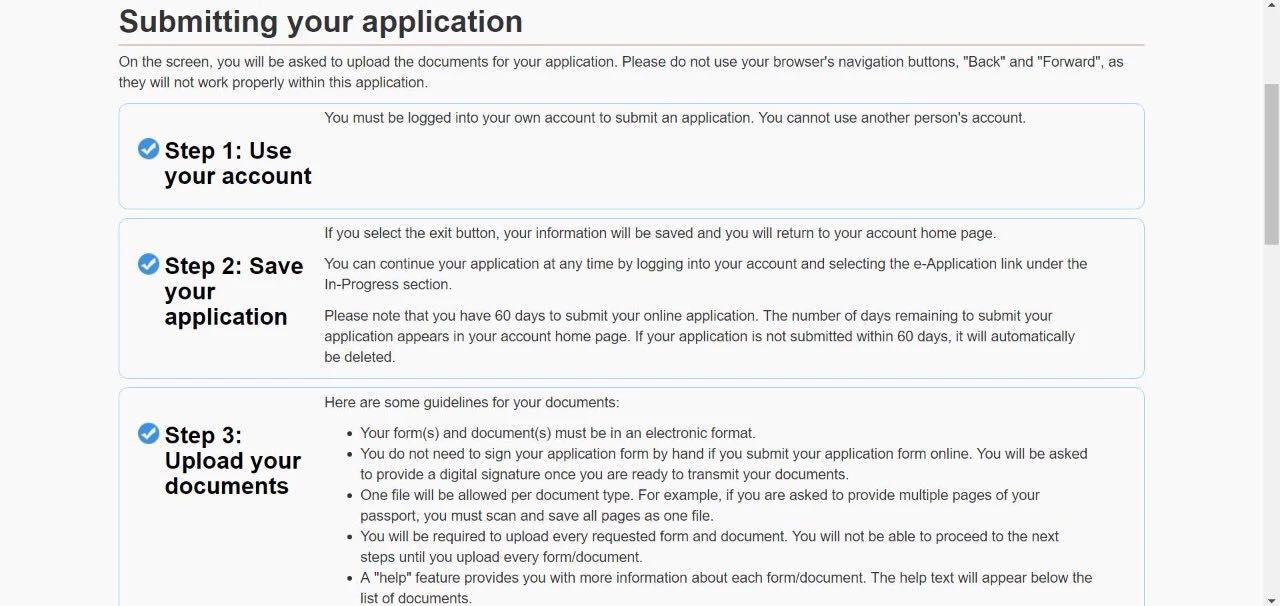Screen dimensions: 1280x606
Task: Click the bullet describing the "help" feature
Action: tap(725, 588)
